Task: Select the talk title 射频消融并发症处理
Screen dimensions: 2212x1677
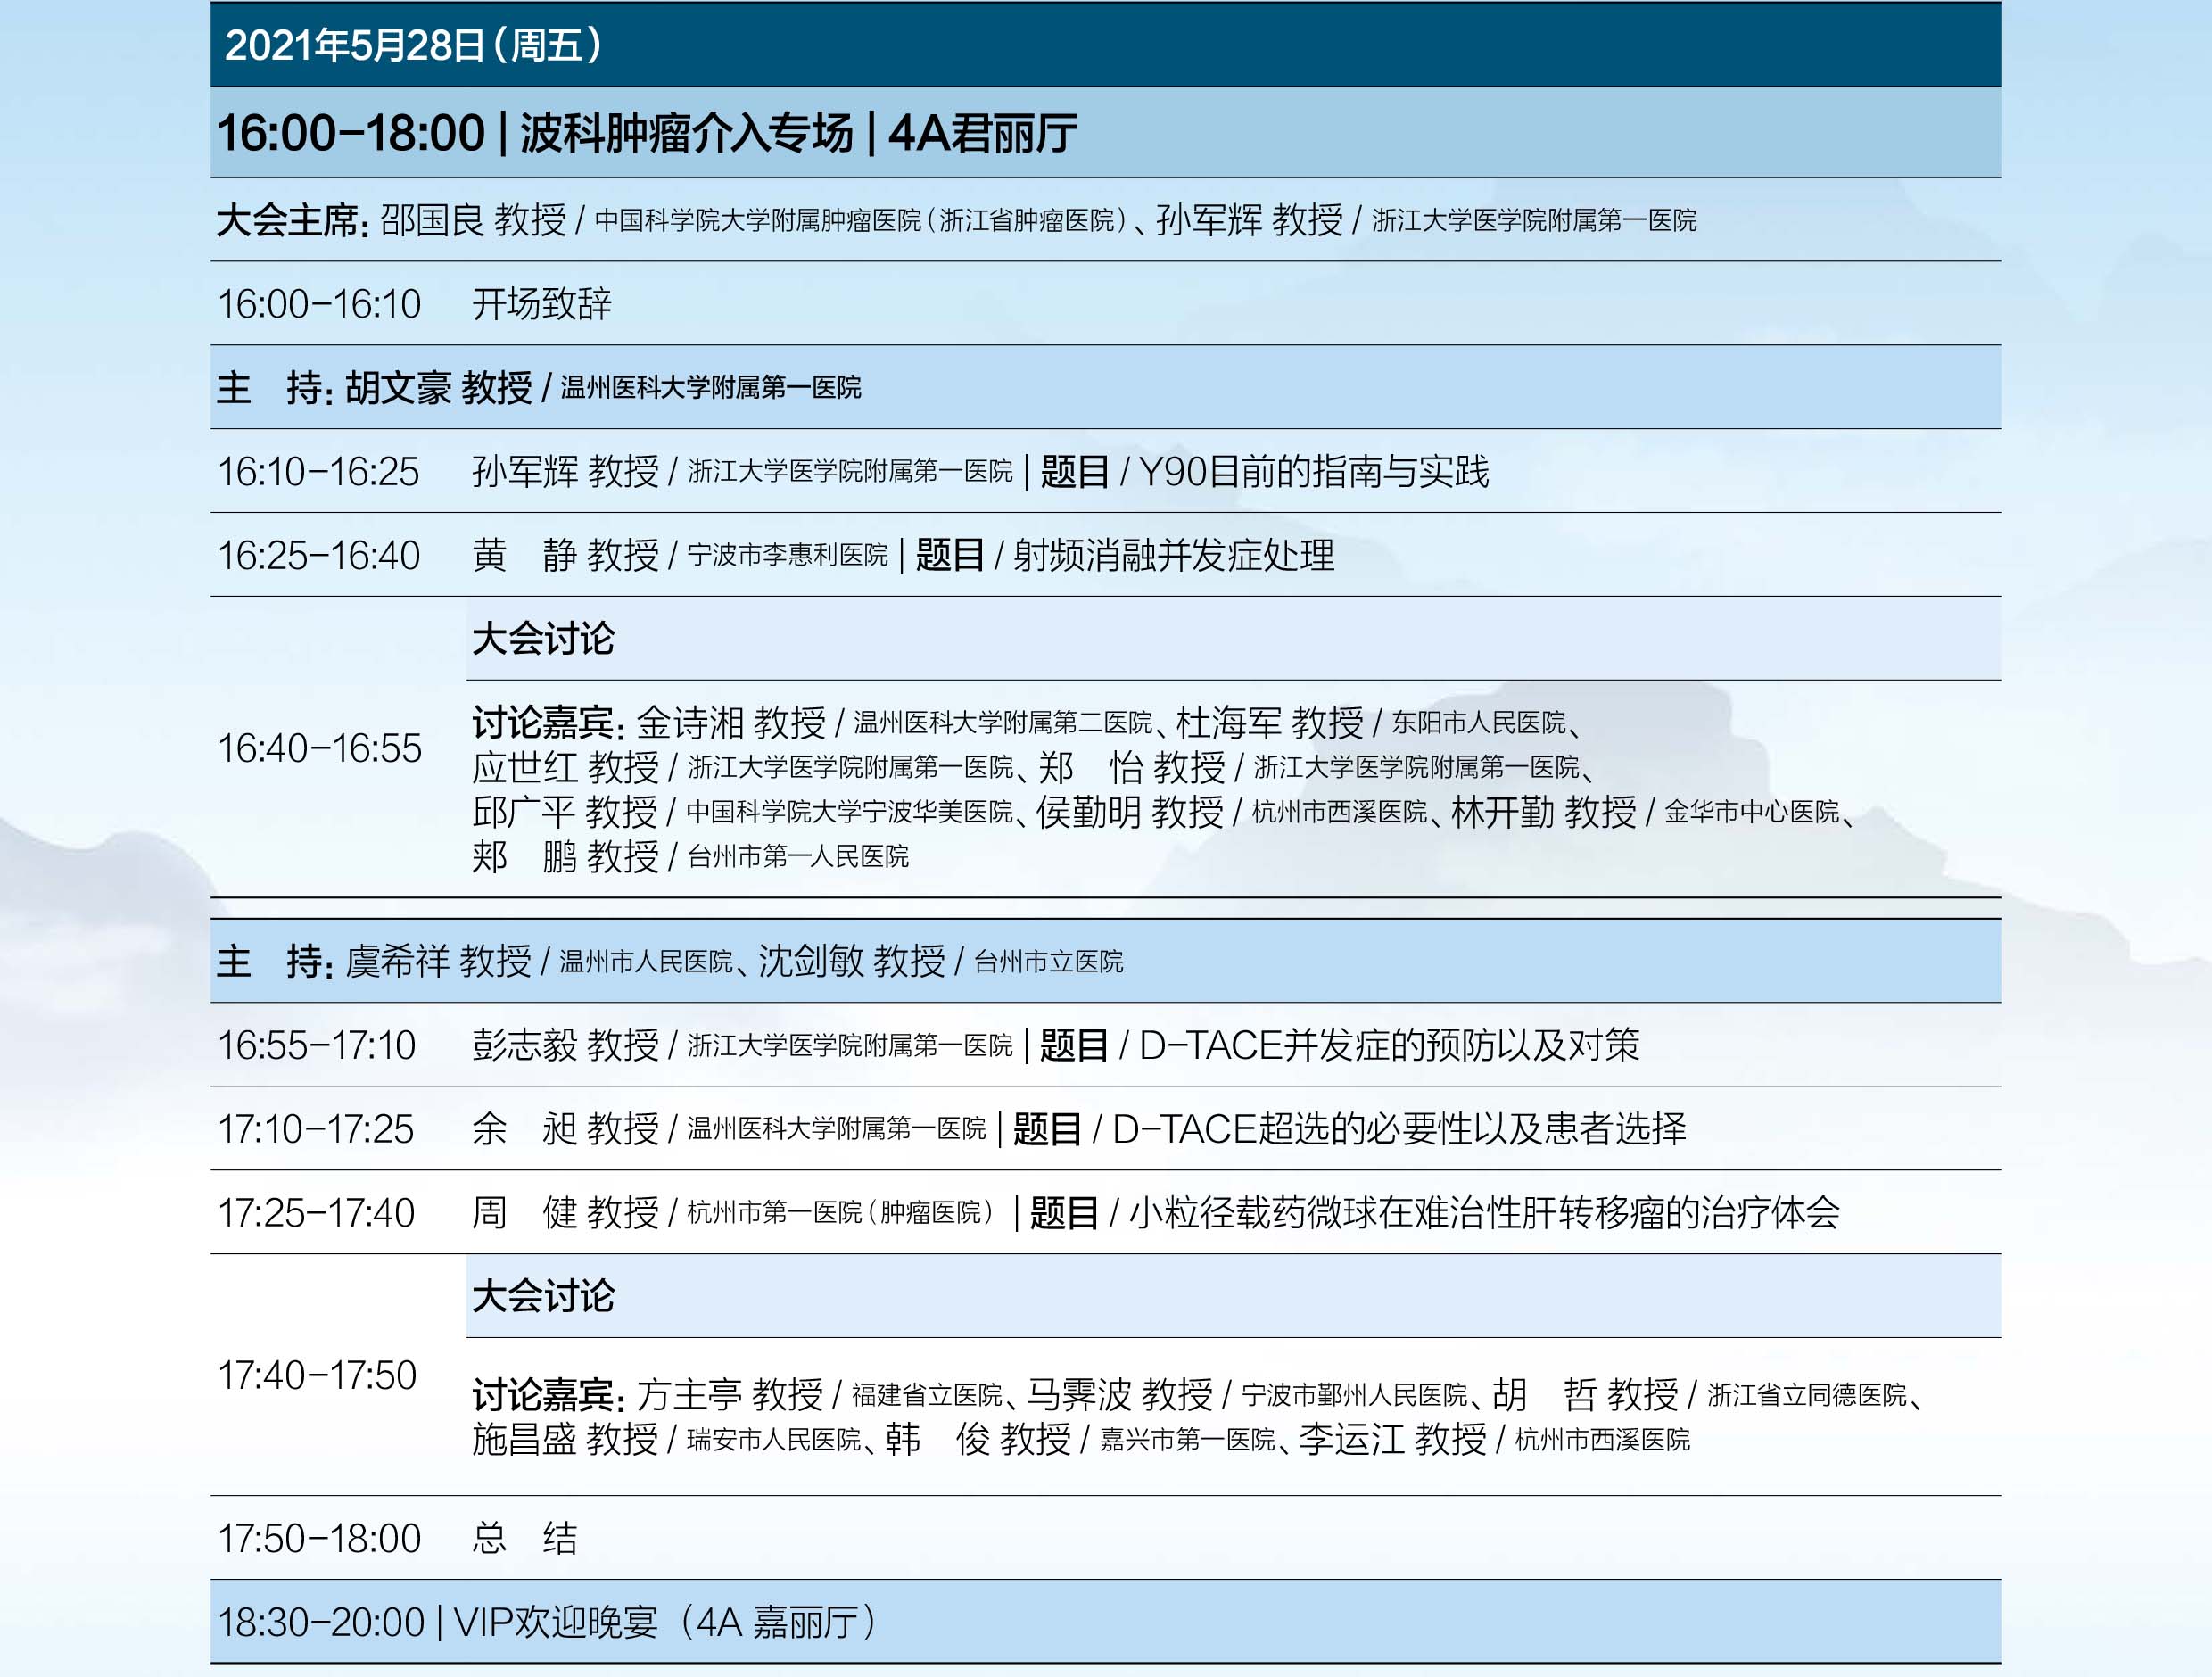Action: [1174, 556]
